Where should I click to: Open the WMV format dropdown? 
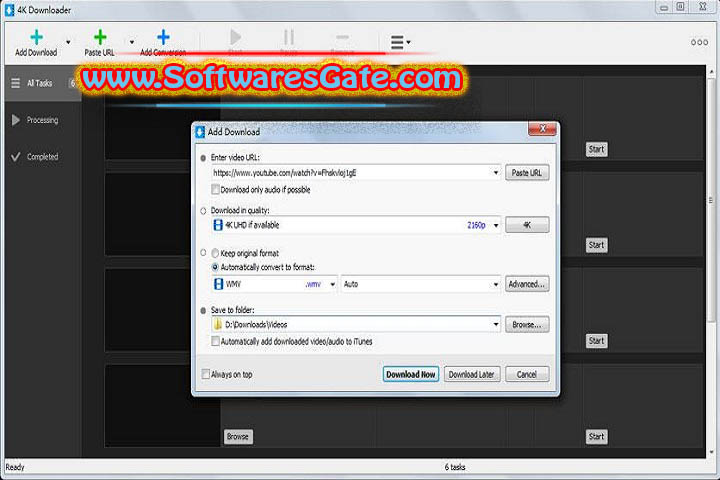click(x=332, y=284)
